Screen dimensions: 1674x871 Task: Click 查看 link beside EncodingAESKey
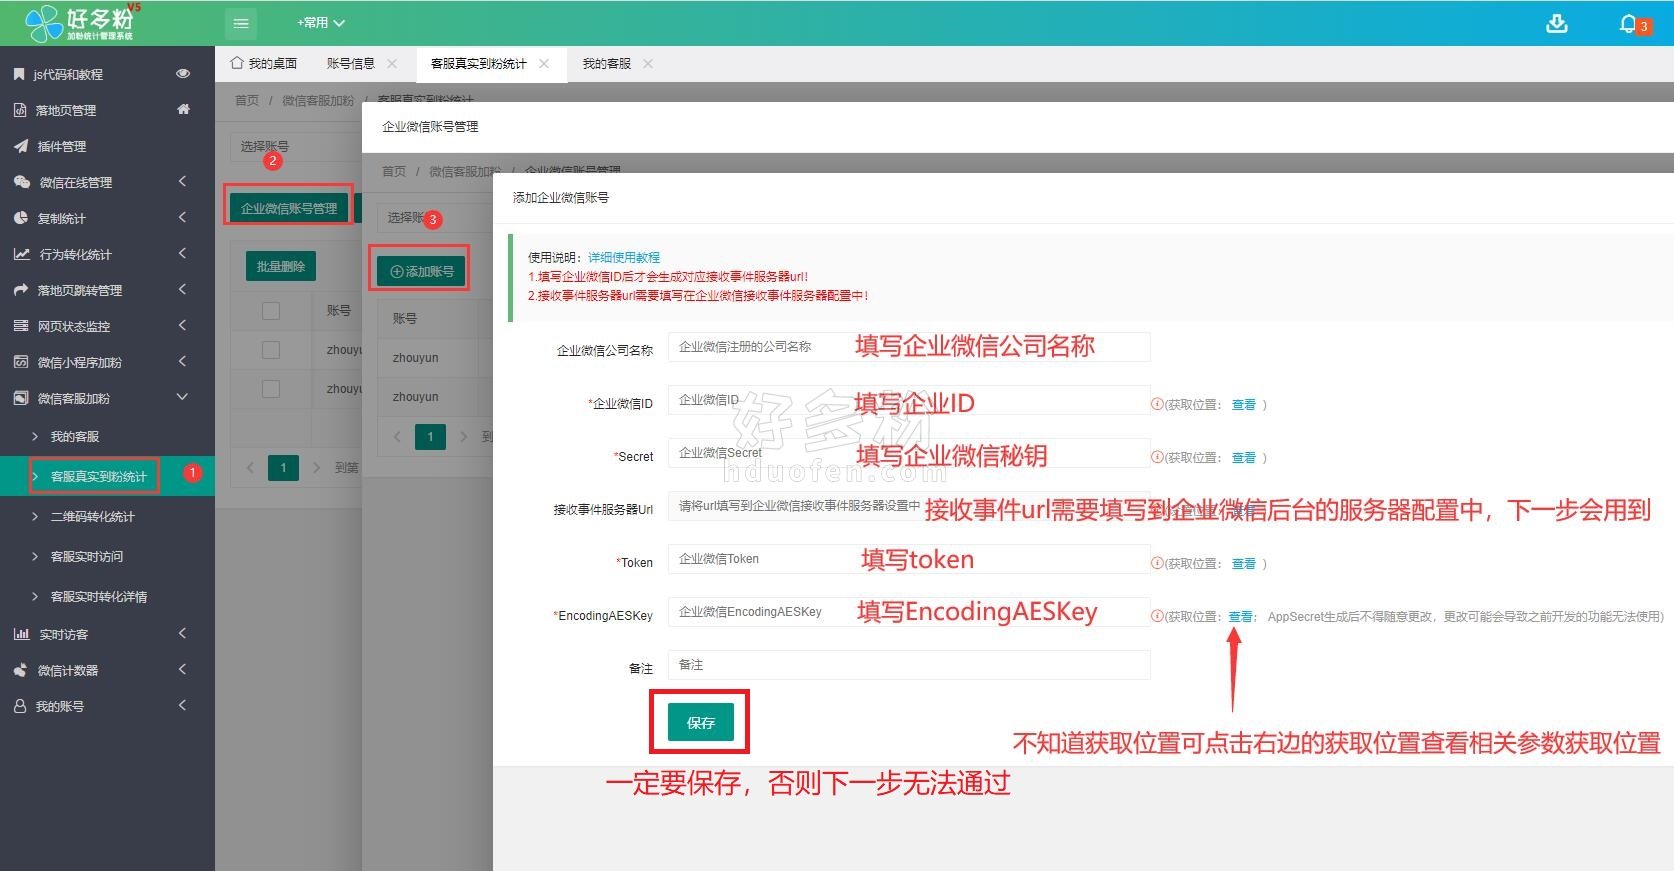point(1240,616)
